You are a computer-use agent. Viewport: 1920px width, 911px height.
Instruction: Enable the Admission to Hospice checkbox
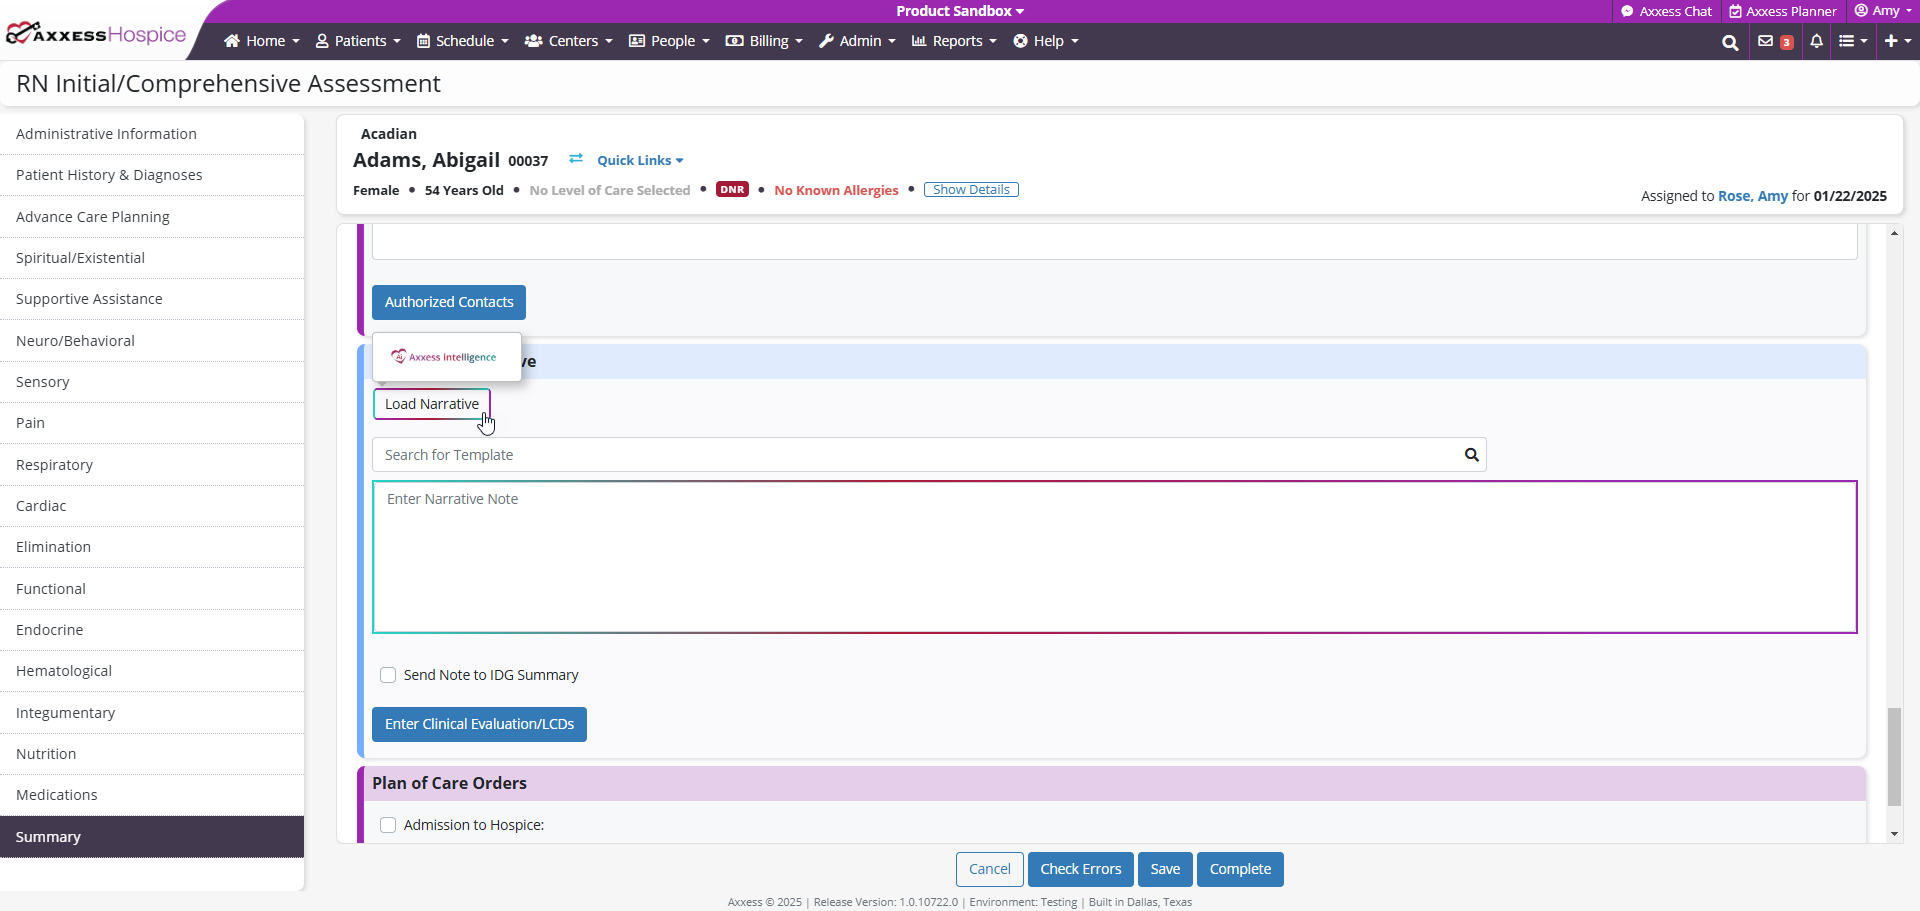[388, 825]
